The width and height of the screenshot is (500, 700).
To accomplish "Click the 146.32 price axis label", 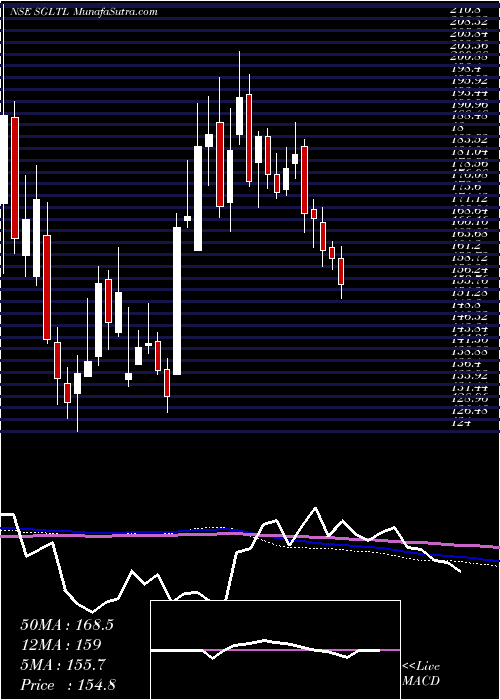I will (470, 317).
